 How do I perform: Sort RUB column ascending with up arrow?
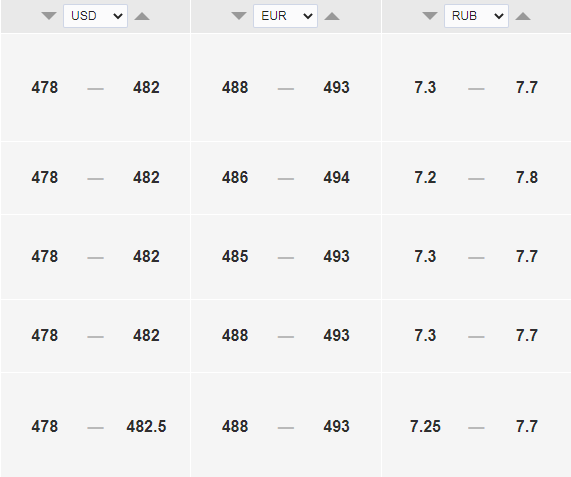coord(523,16)
